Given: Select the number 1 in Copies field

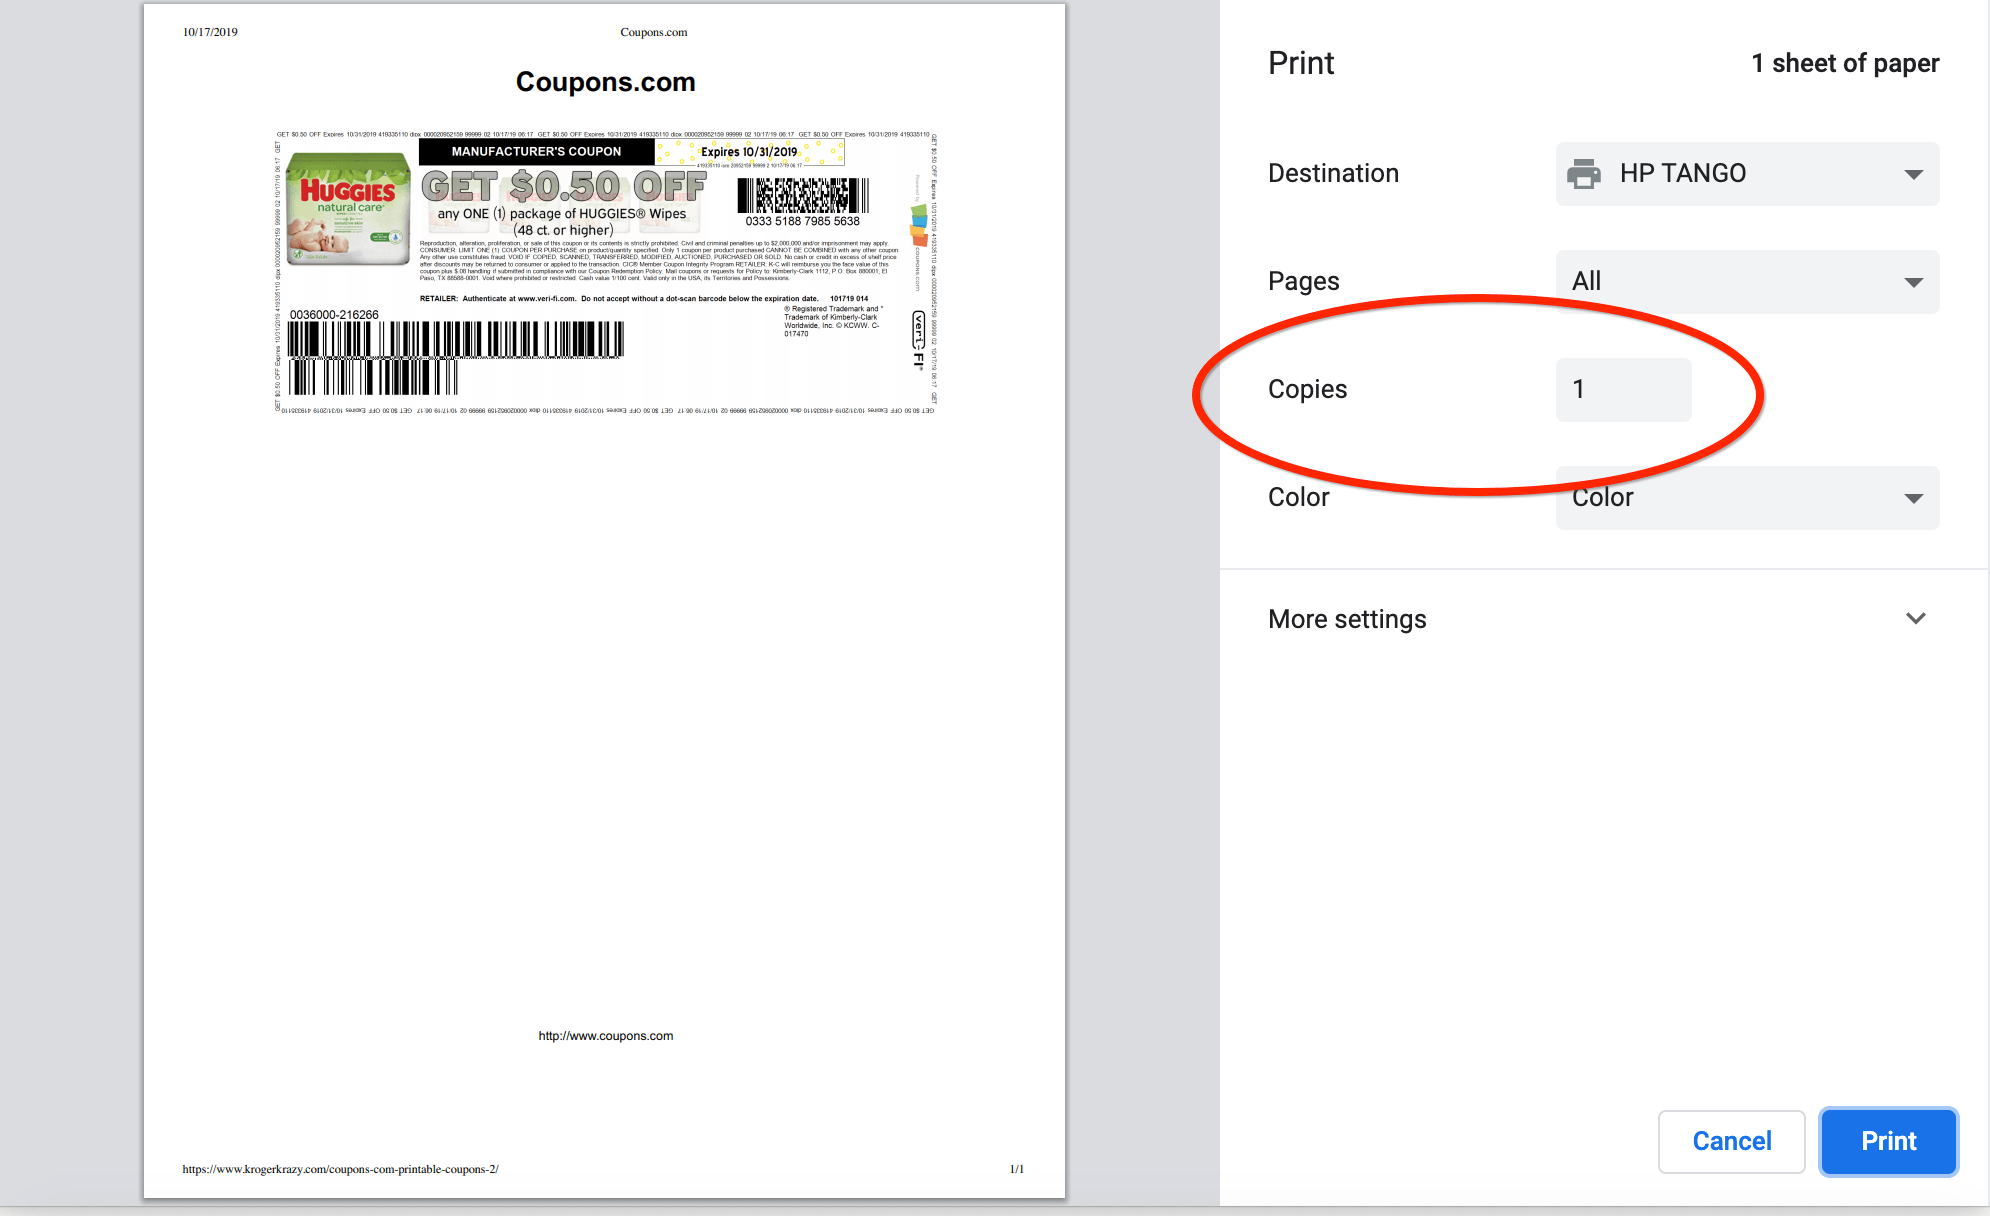Looking at the screenshot, I should (1578, 389).
